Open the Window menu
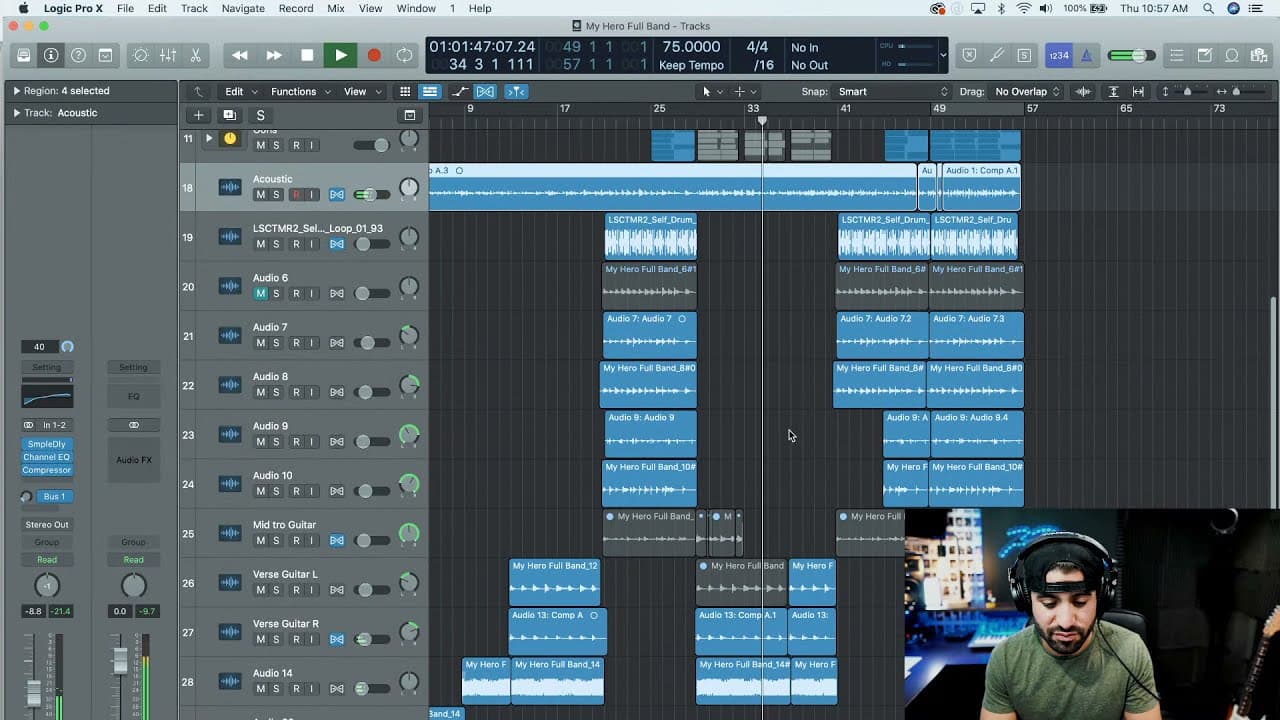Viewport: 1280px width, 720px height. pos(416,8)
